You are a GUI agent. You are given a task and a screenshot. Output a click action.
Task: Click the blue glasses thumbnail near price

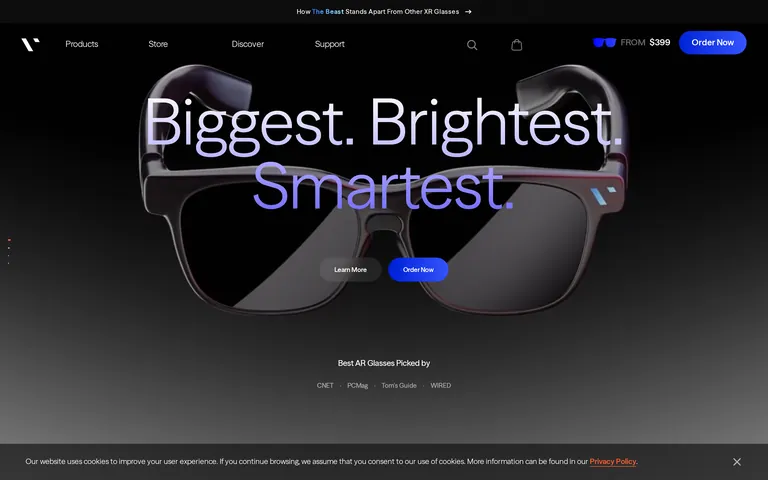pyautogui.click(x=604, y=43)
